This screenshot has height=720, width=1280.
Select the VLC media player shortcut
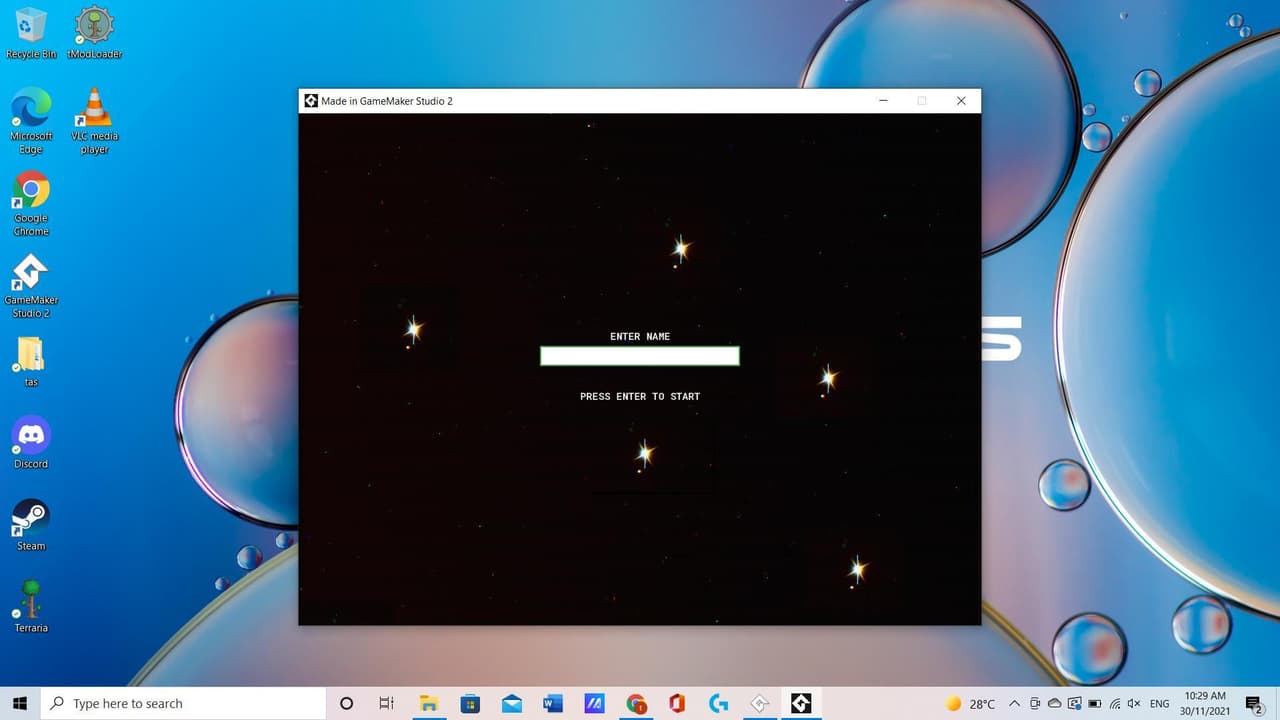[94, 121]
